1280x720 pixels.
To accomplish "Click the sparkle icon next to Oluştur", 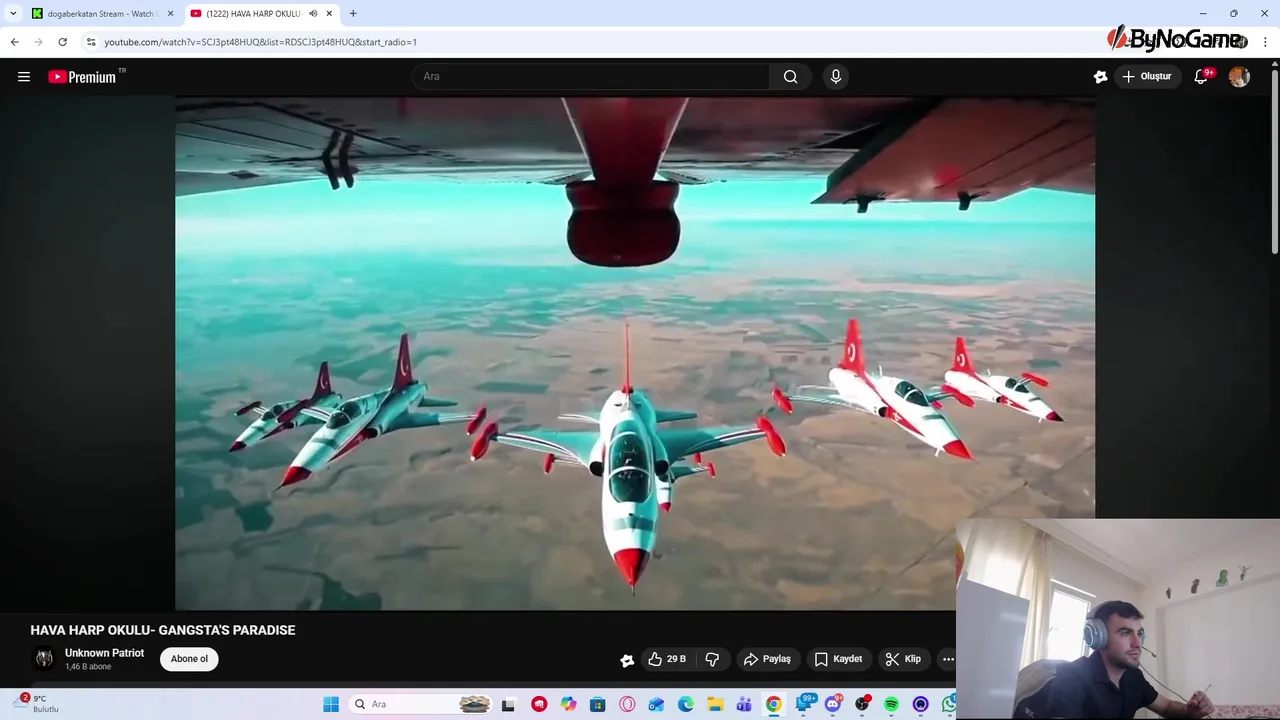I will click(1100, 76).
